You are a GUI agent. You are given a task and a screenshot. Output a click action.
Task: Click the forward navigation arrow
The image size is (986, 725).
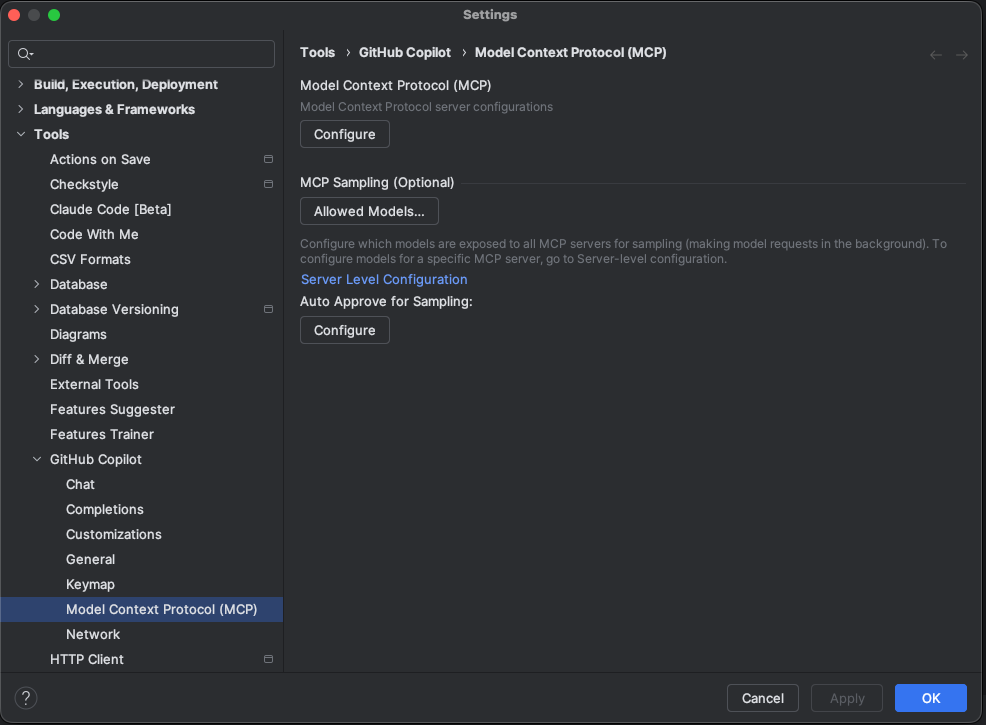coord(961,55)
